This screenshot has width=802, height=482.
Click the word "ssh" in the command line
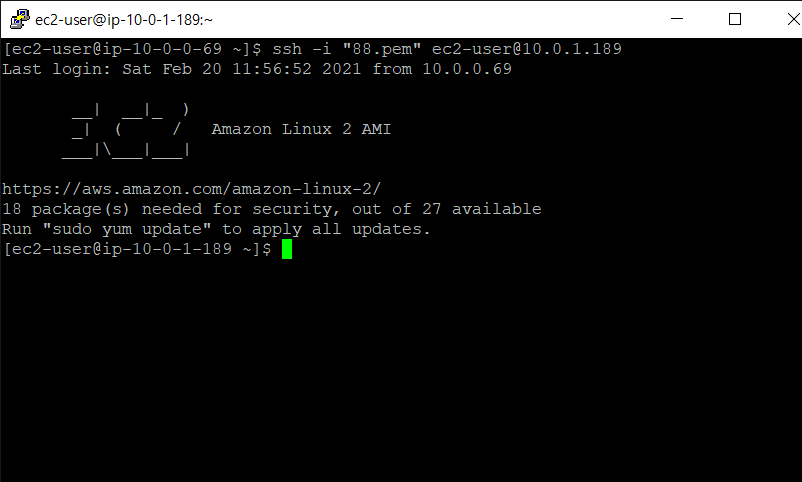[x=287, y=49]
